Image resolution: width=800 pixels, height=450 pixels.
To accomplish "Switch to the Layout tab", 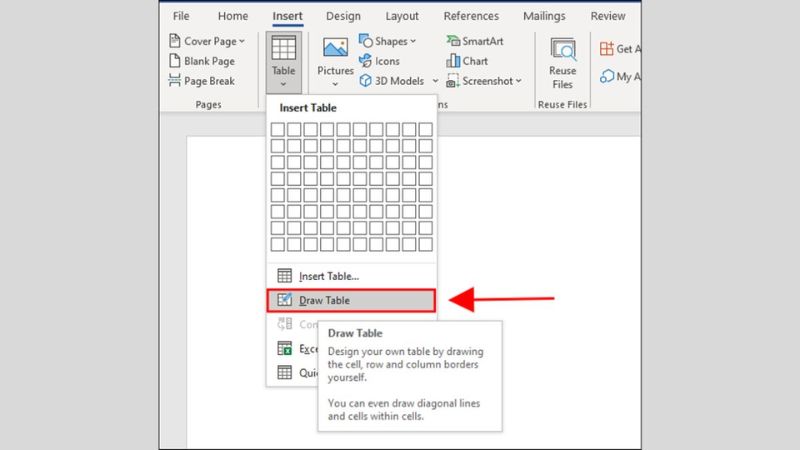I will [x=402, y=16].
